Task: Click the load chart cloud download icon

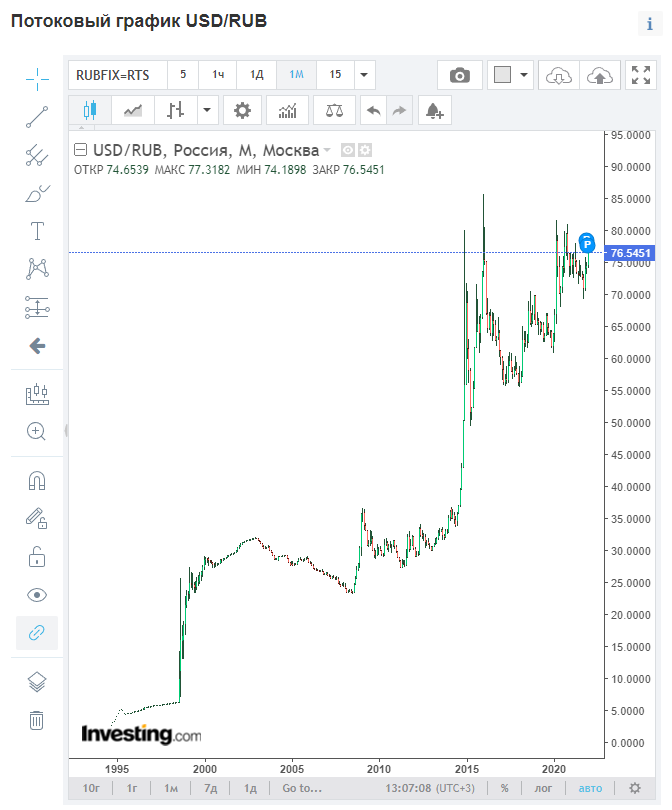Action: [x=559, y=75]
